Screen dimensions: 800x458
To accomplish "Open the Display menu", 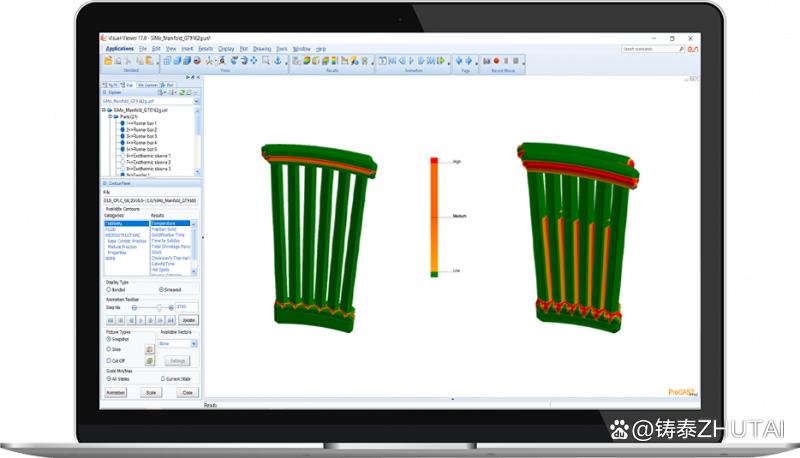I will (226, 49).
